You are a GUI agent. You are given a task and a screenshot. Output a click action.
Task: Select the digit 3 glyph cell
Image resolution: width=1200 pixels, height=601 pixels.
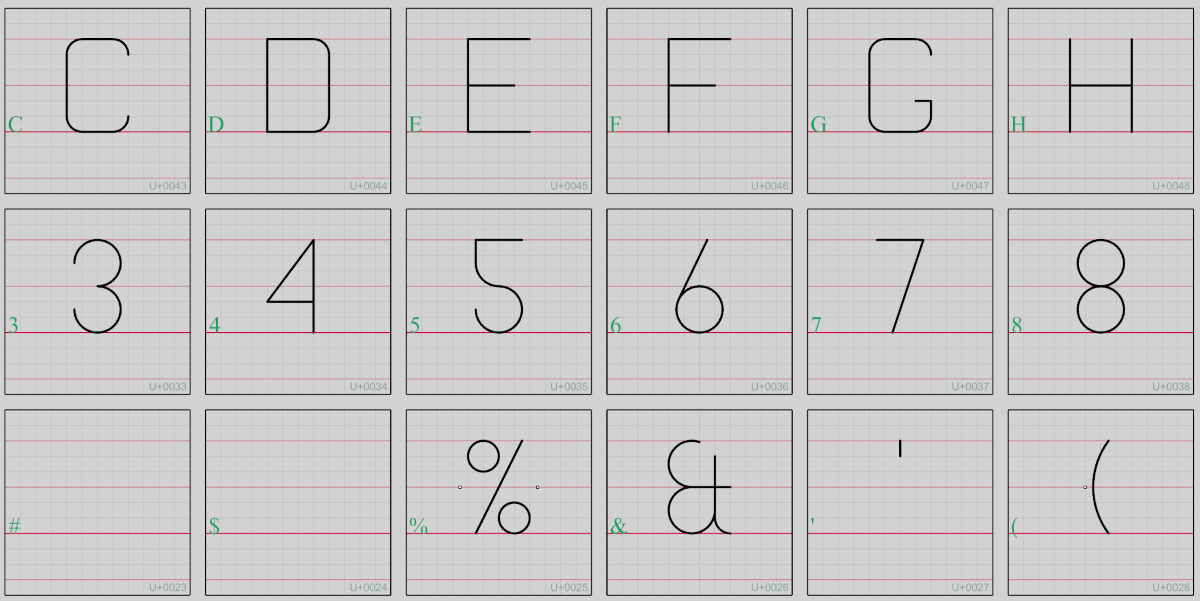coord(97,302)
